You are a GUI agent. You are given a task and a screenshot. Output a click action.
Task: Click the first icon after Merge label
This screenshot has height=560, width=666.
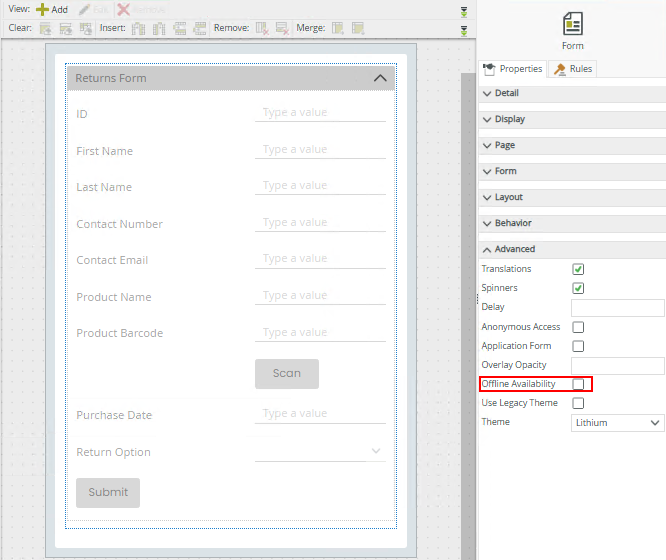point(338,28)
